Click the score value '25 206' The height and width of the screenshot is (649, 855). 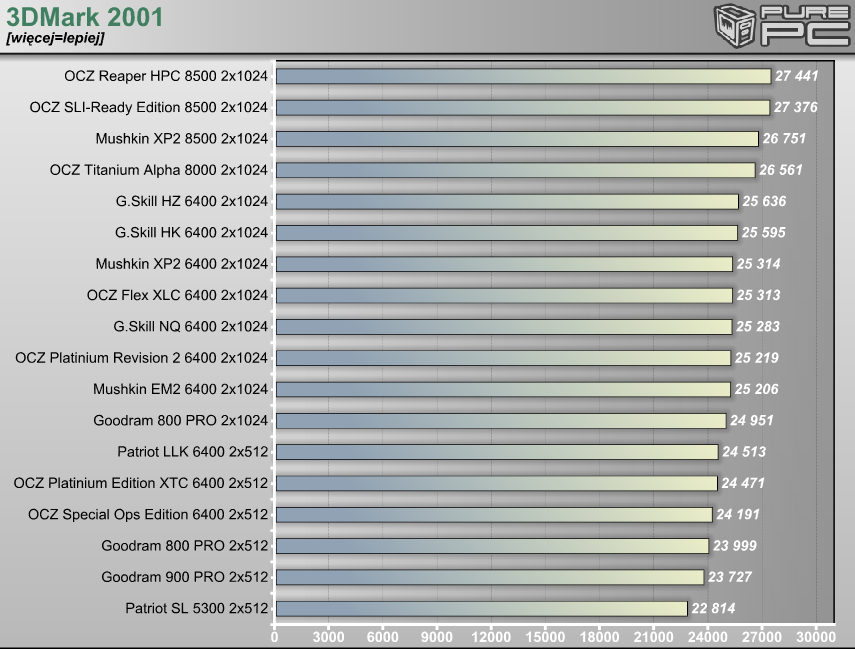(x=756, y=389)
